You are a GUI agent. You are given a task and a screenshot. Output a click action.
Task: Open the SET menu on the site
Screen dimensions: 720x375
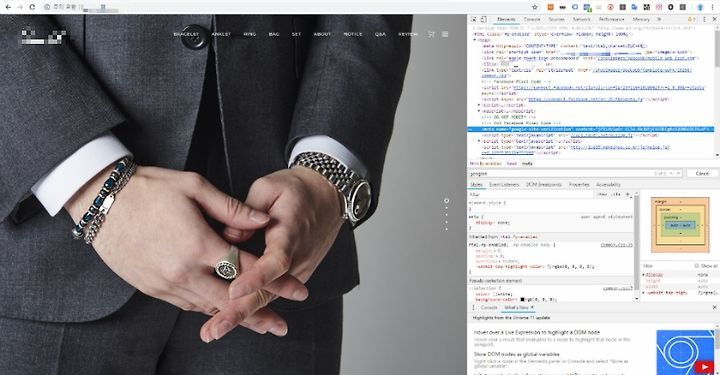[297, 34]
